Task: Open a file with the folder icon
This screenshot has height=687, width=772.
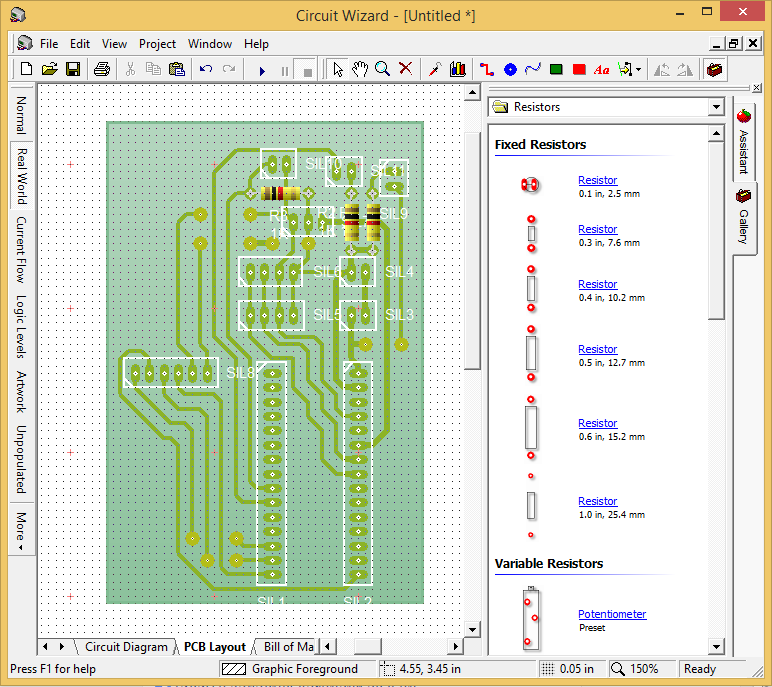Action: (49, 69)
